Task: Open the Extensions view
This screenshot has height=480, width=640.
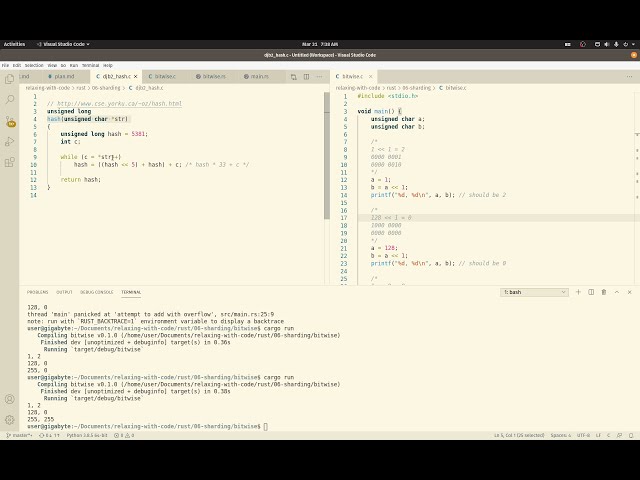Action: (9, 162)
